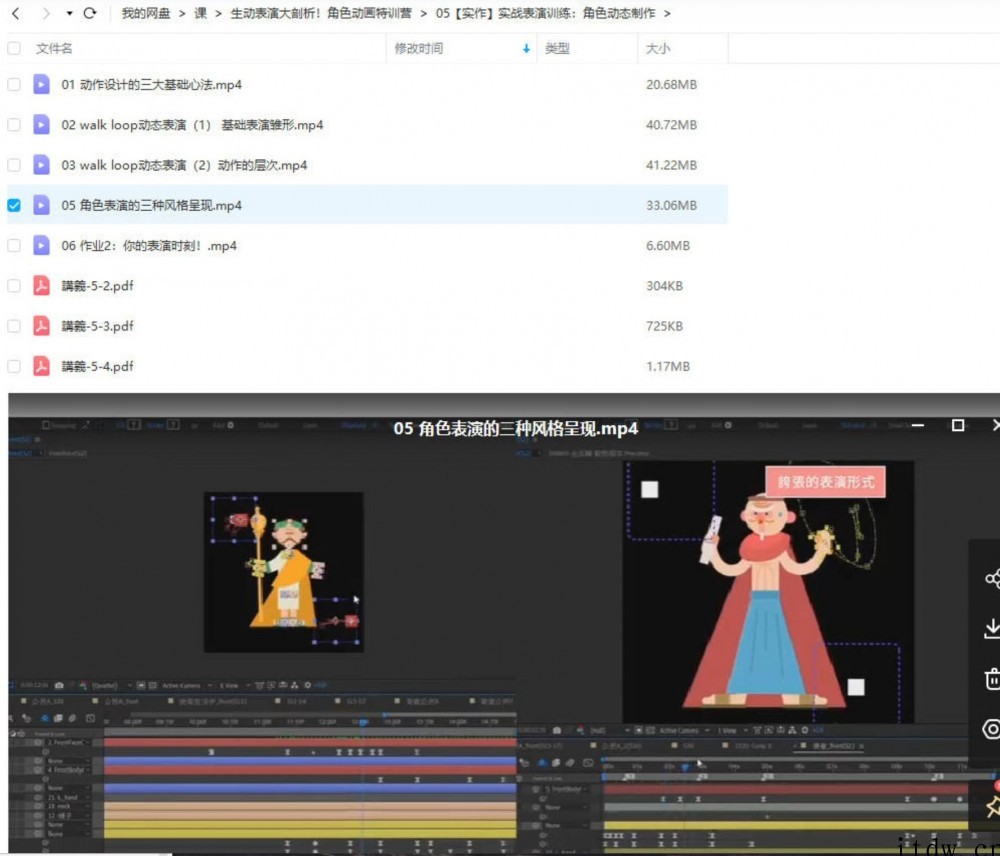Click the sort arrow next to 修改时间
Viewport: 1000px width, 856px height.
pyautogui.click(x=527, y=47)
